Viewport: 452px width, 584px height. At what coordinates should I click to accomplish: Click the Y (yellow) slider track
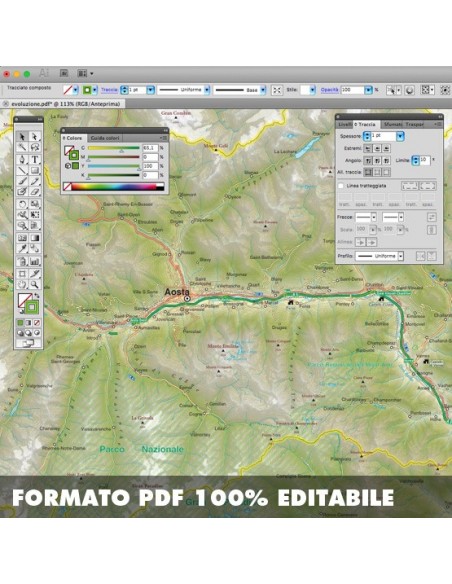coord(113,166)
